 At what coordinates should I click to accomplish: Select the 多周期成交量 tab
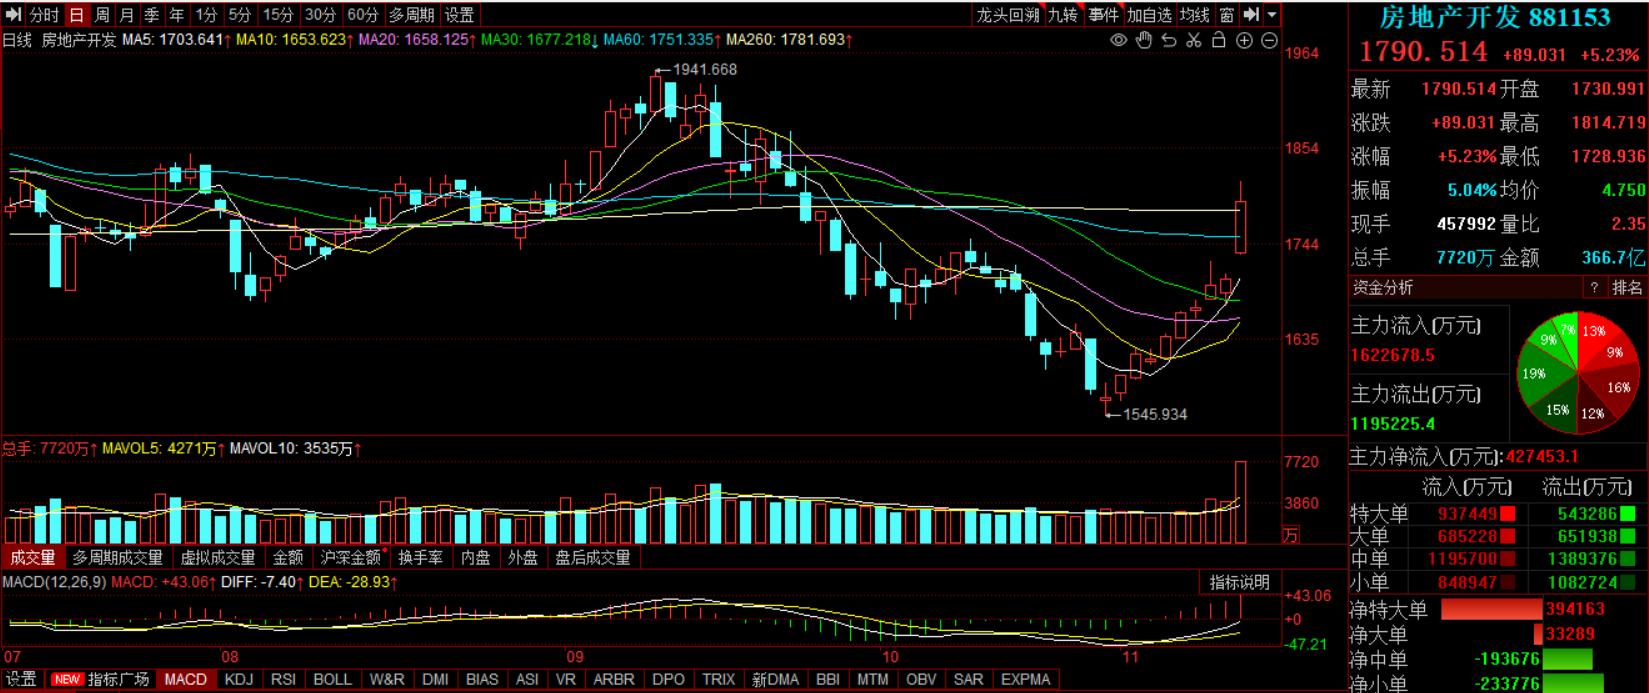pyautogui.click(x=117, y=557)
